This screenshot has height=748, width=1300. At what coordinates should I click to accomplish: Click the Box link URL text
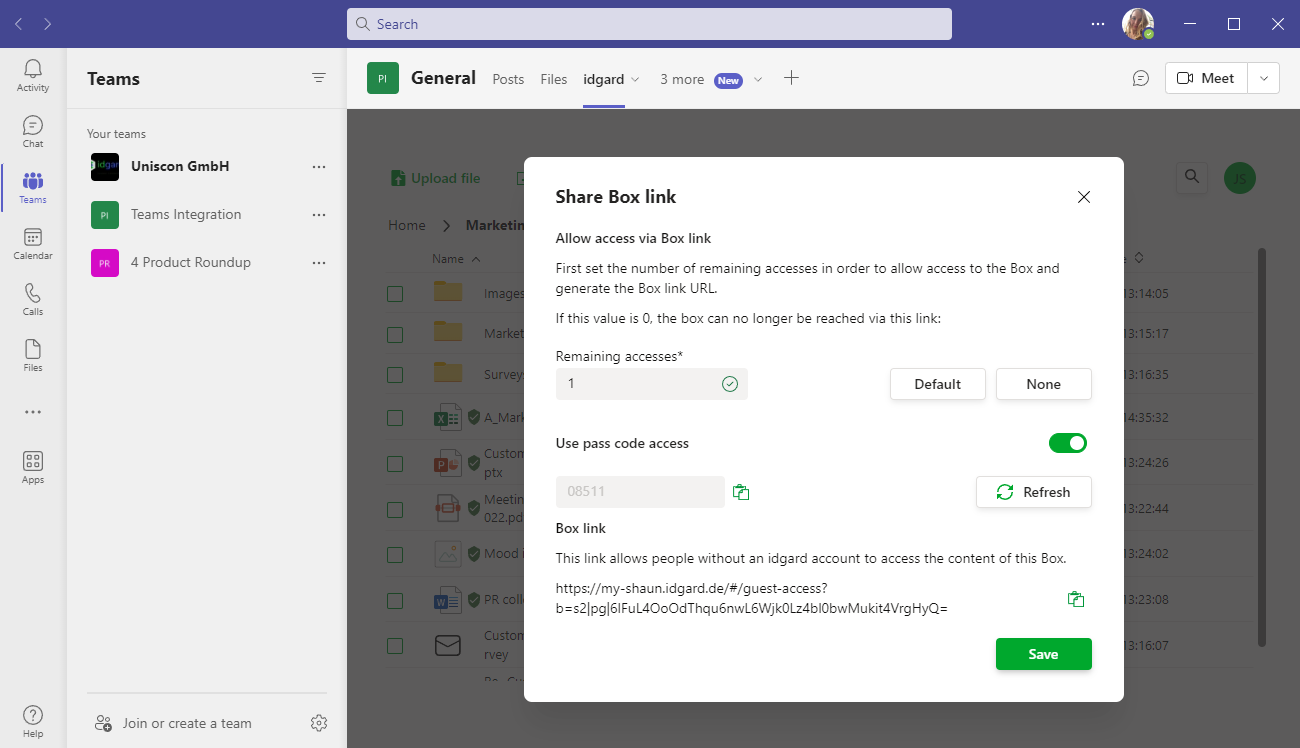tap(752, 598)
